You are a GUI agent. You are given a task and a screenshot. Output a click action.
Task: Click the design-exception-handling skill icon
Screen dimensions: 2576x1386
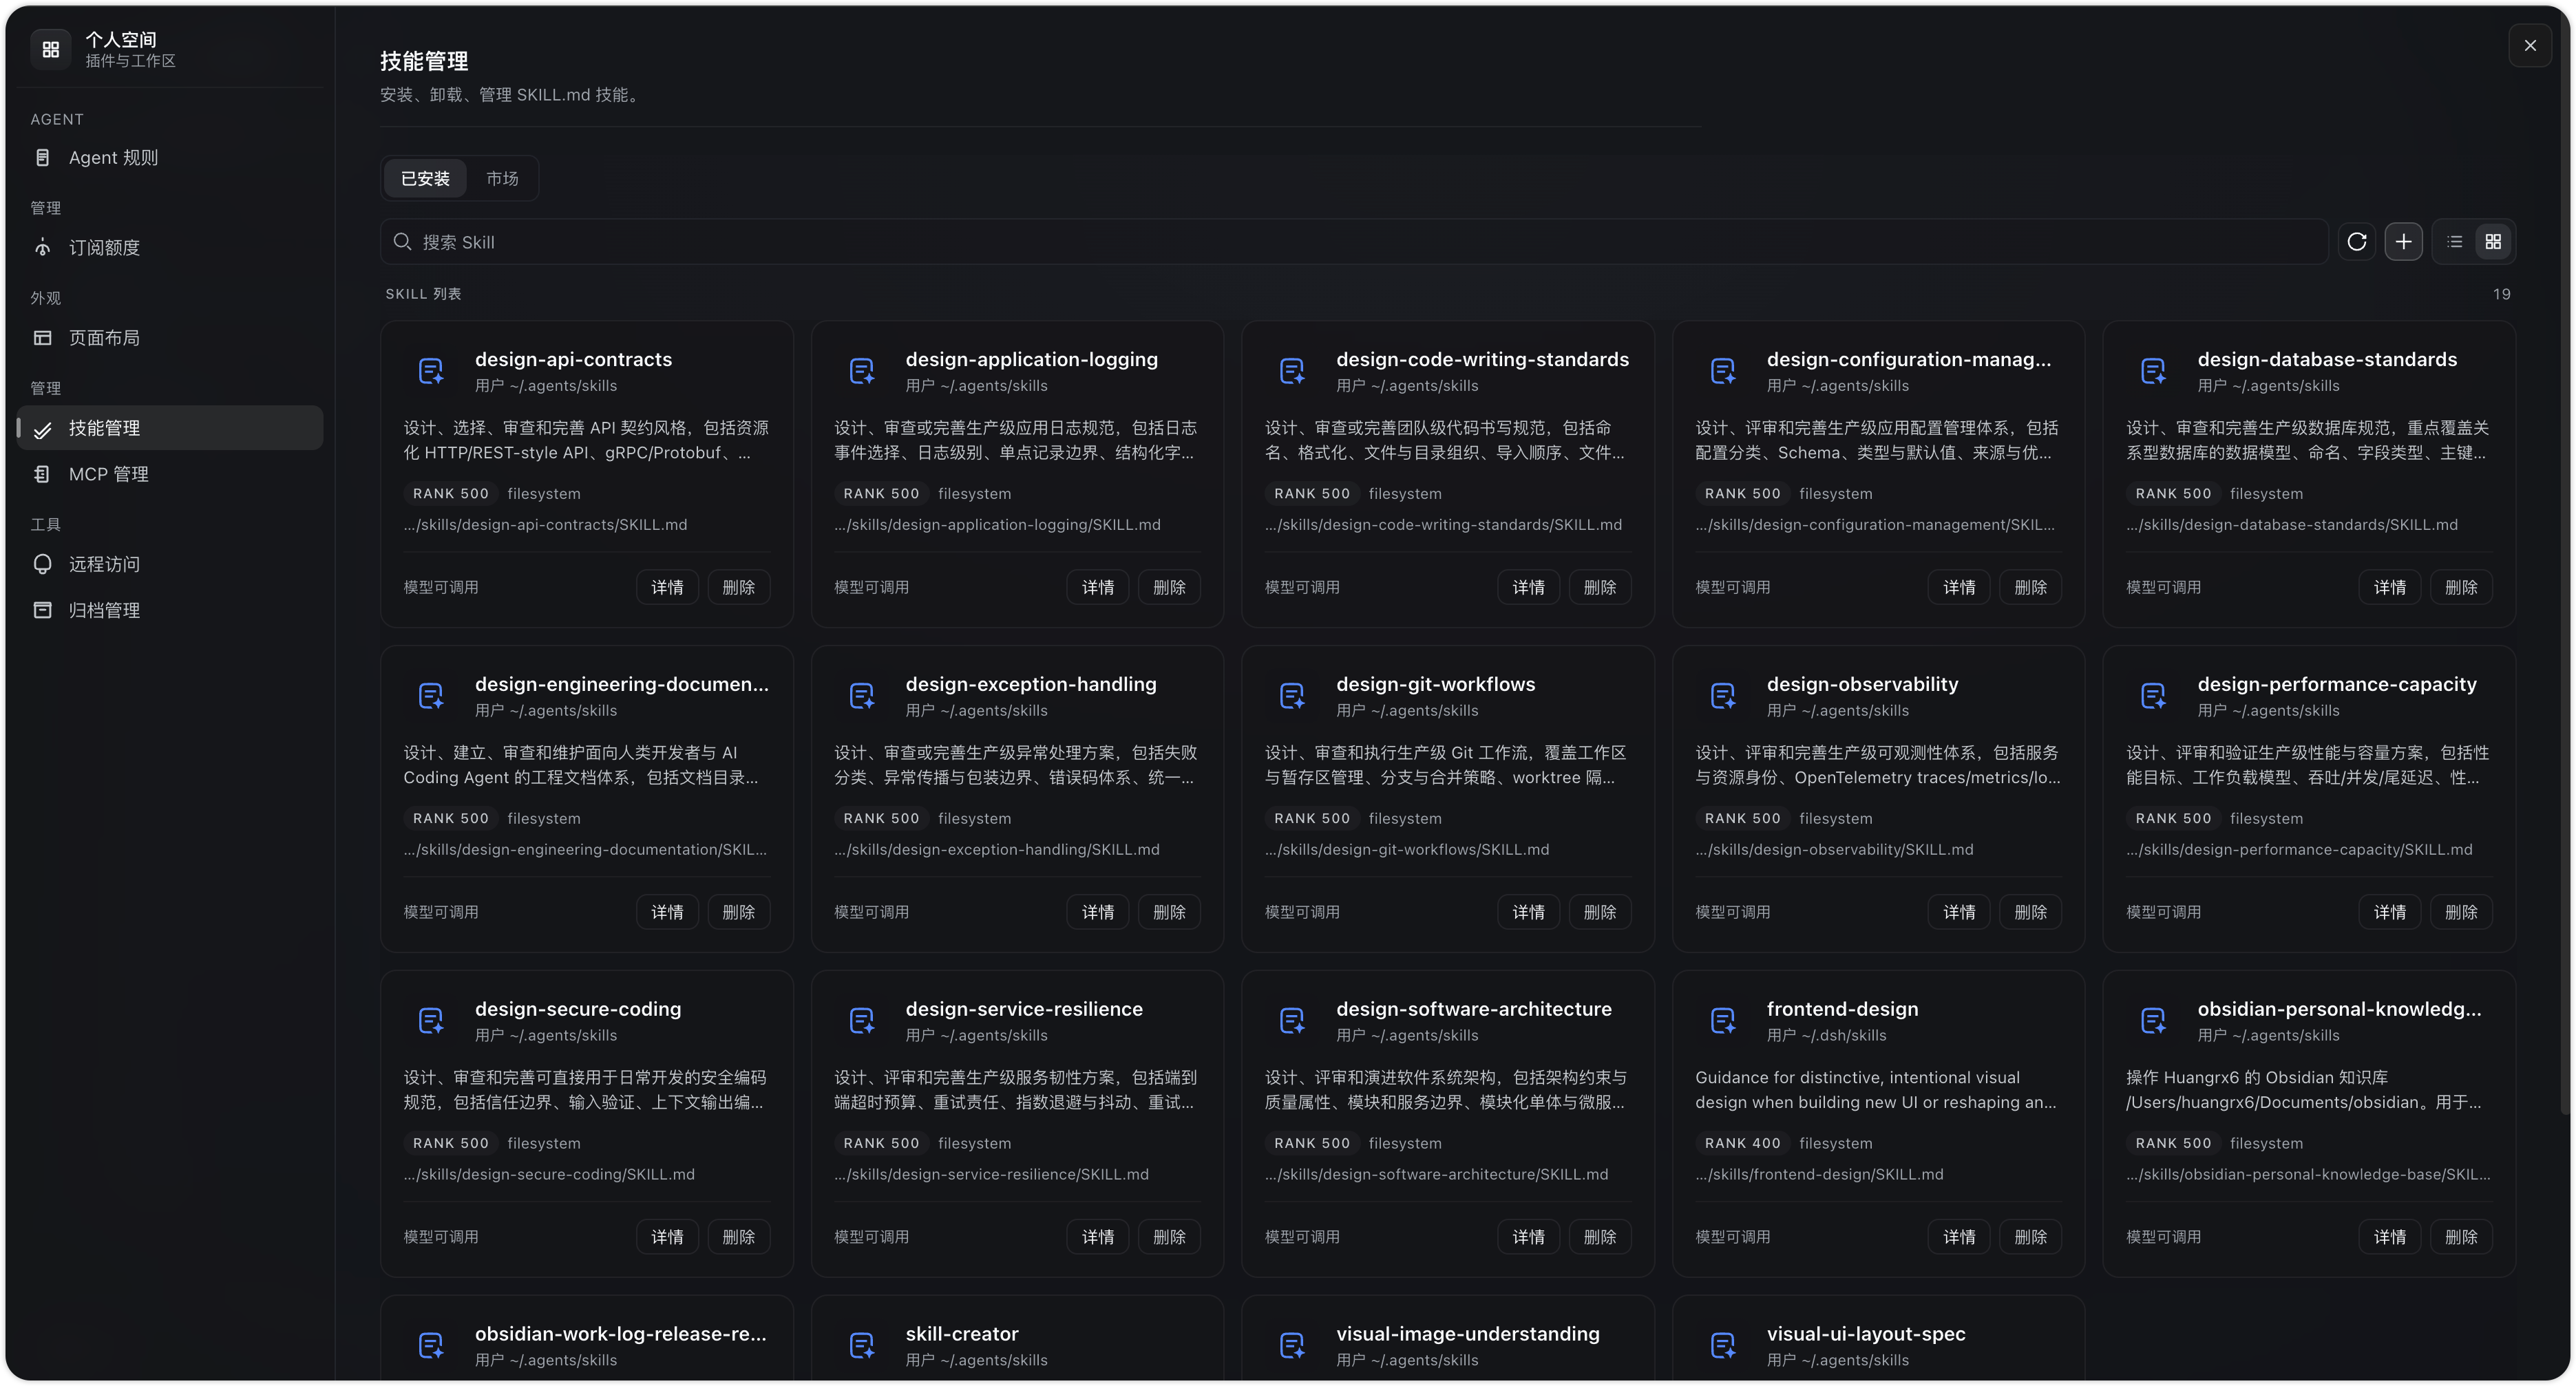pos(862,696)
